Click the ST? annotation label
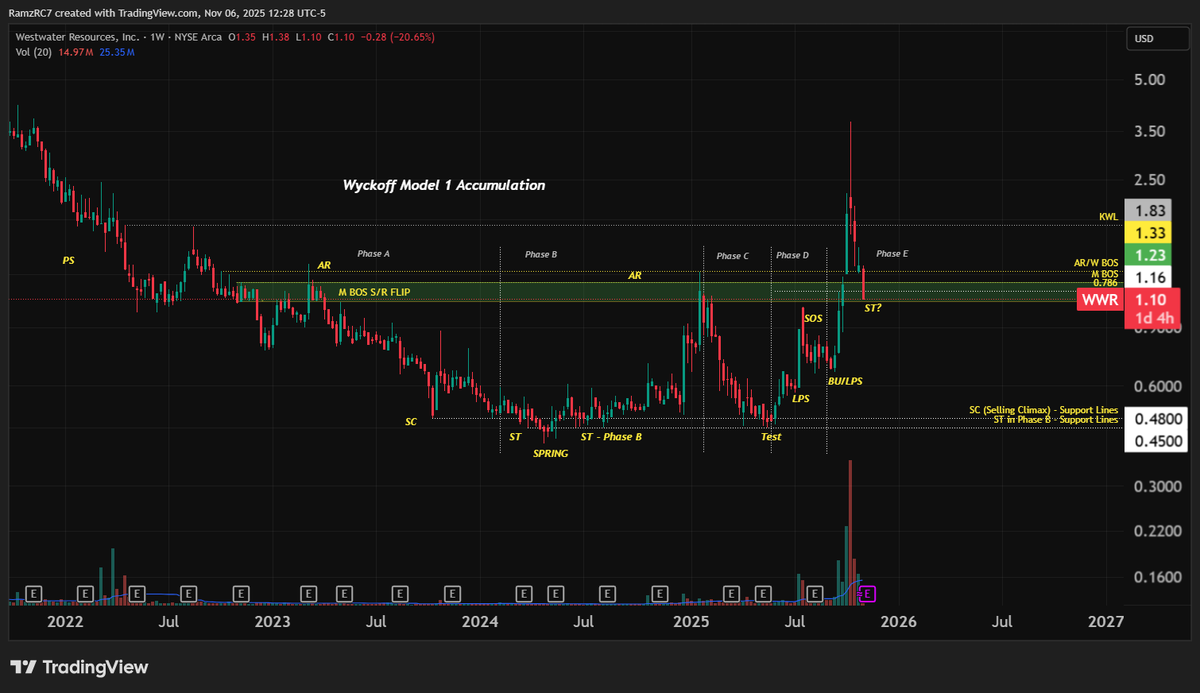This screenshot has height=693, width=1200. 873,308
